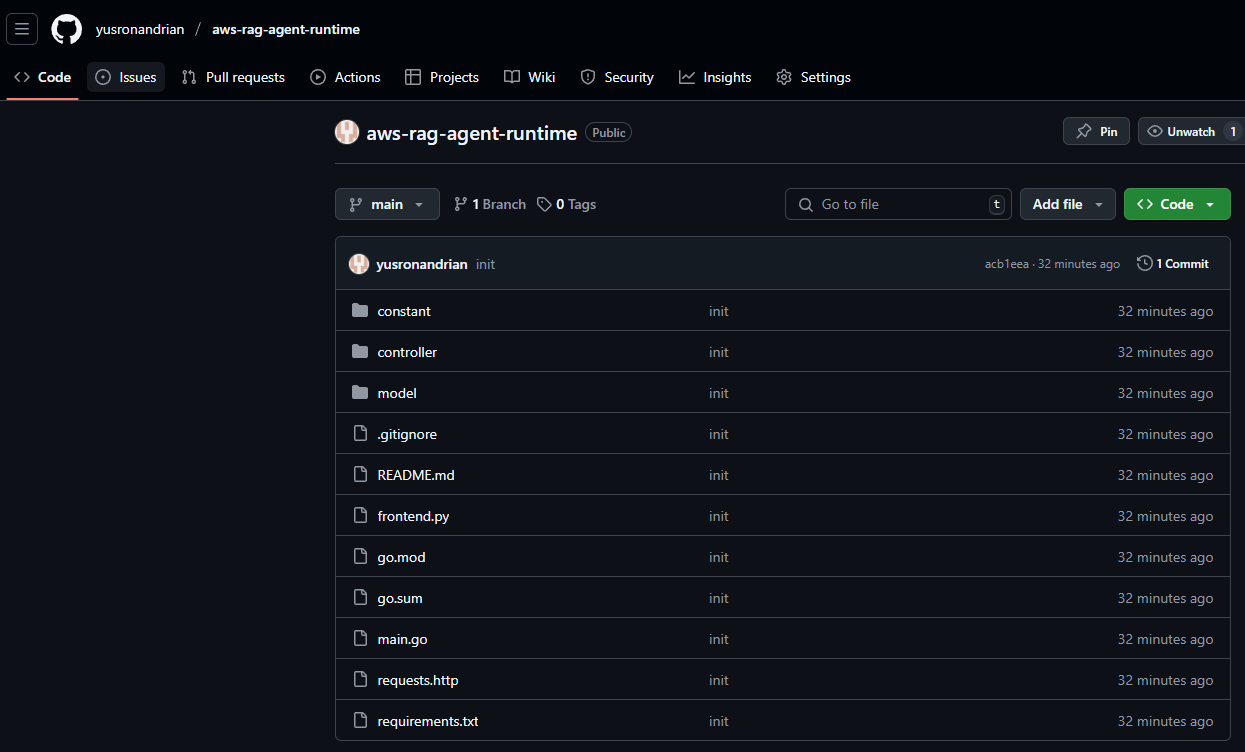Viewport: 1245px width, 752px height.
Task: Click the file icon beside go.mod
Action: [360, 557]
